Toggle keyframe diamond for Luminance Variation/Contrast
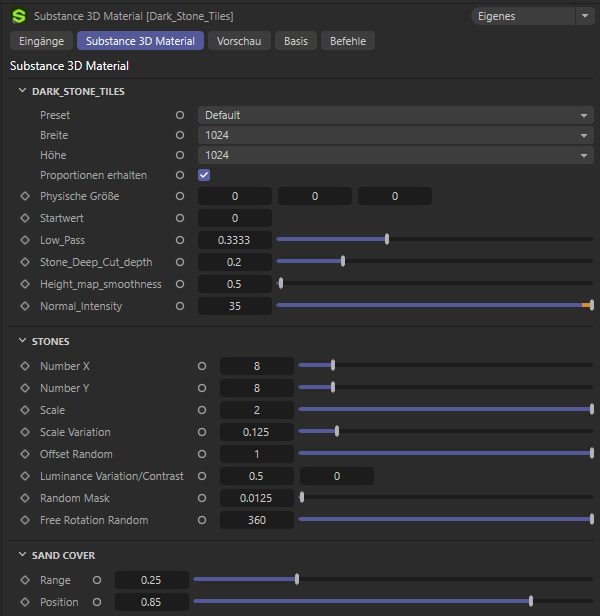The image size is (600, 616). pos(25,476)
